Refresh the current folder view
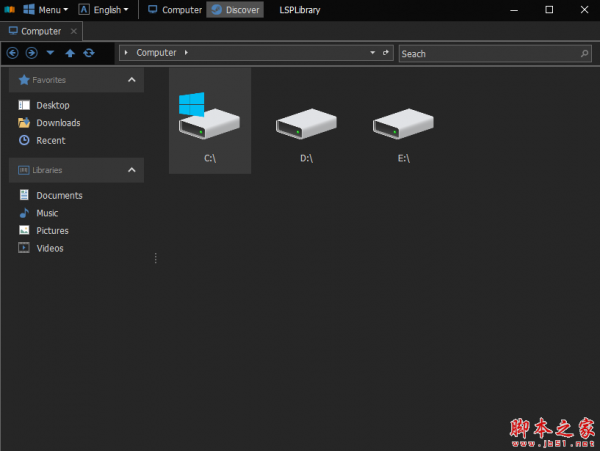Screen dimensions: 600x451 (x=89, y=53)
